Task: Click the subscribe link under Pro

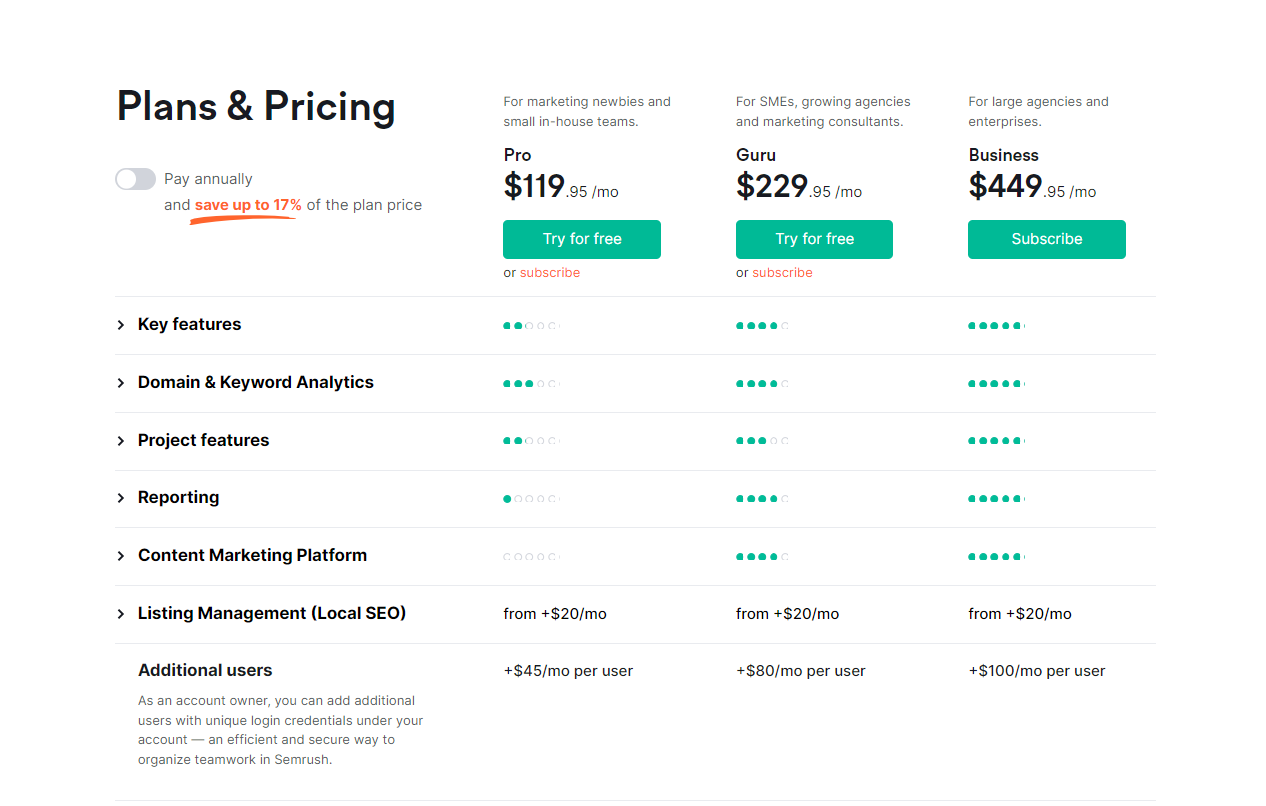Action: [x=550, y=273]
